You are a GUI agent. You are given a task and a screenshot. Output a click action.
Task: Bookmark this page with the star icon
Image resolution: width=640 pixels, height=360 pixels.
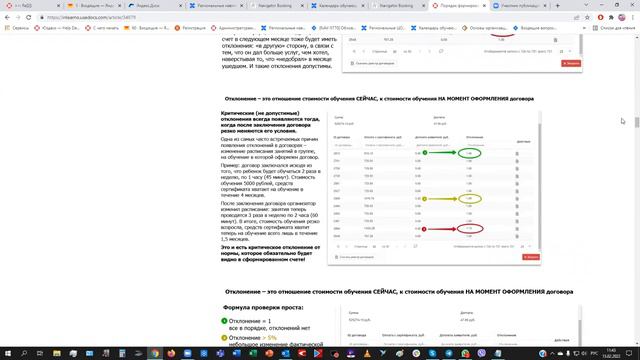click(587, 18)
